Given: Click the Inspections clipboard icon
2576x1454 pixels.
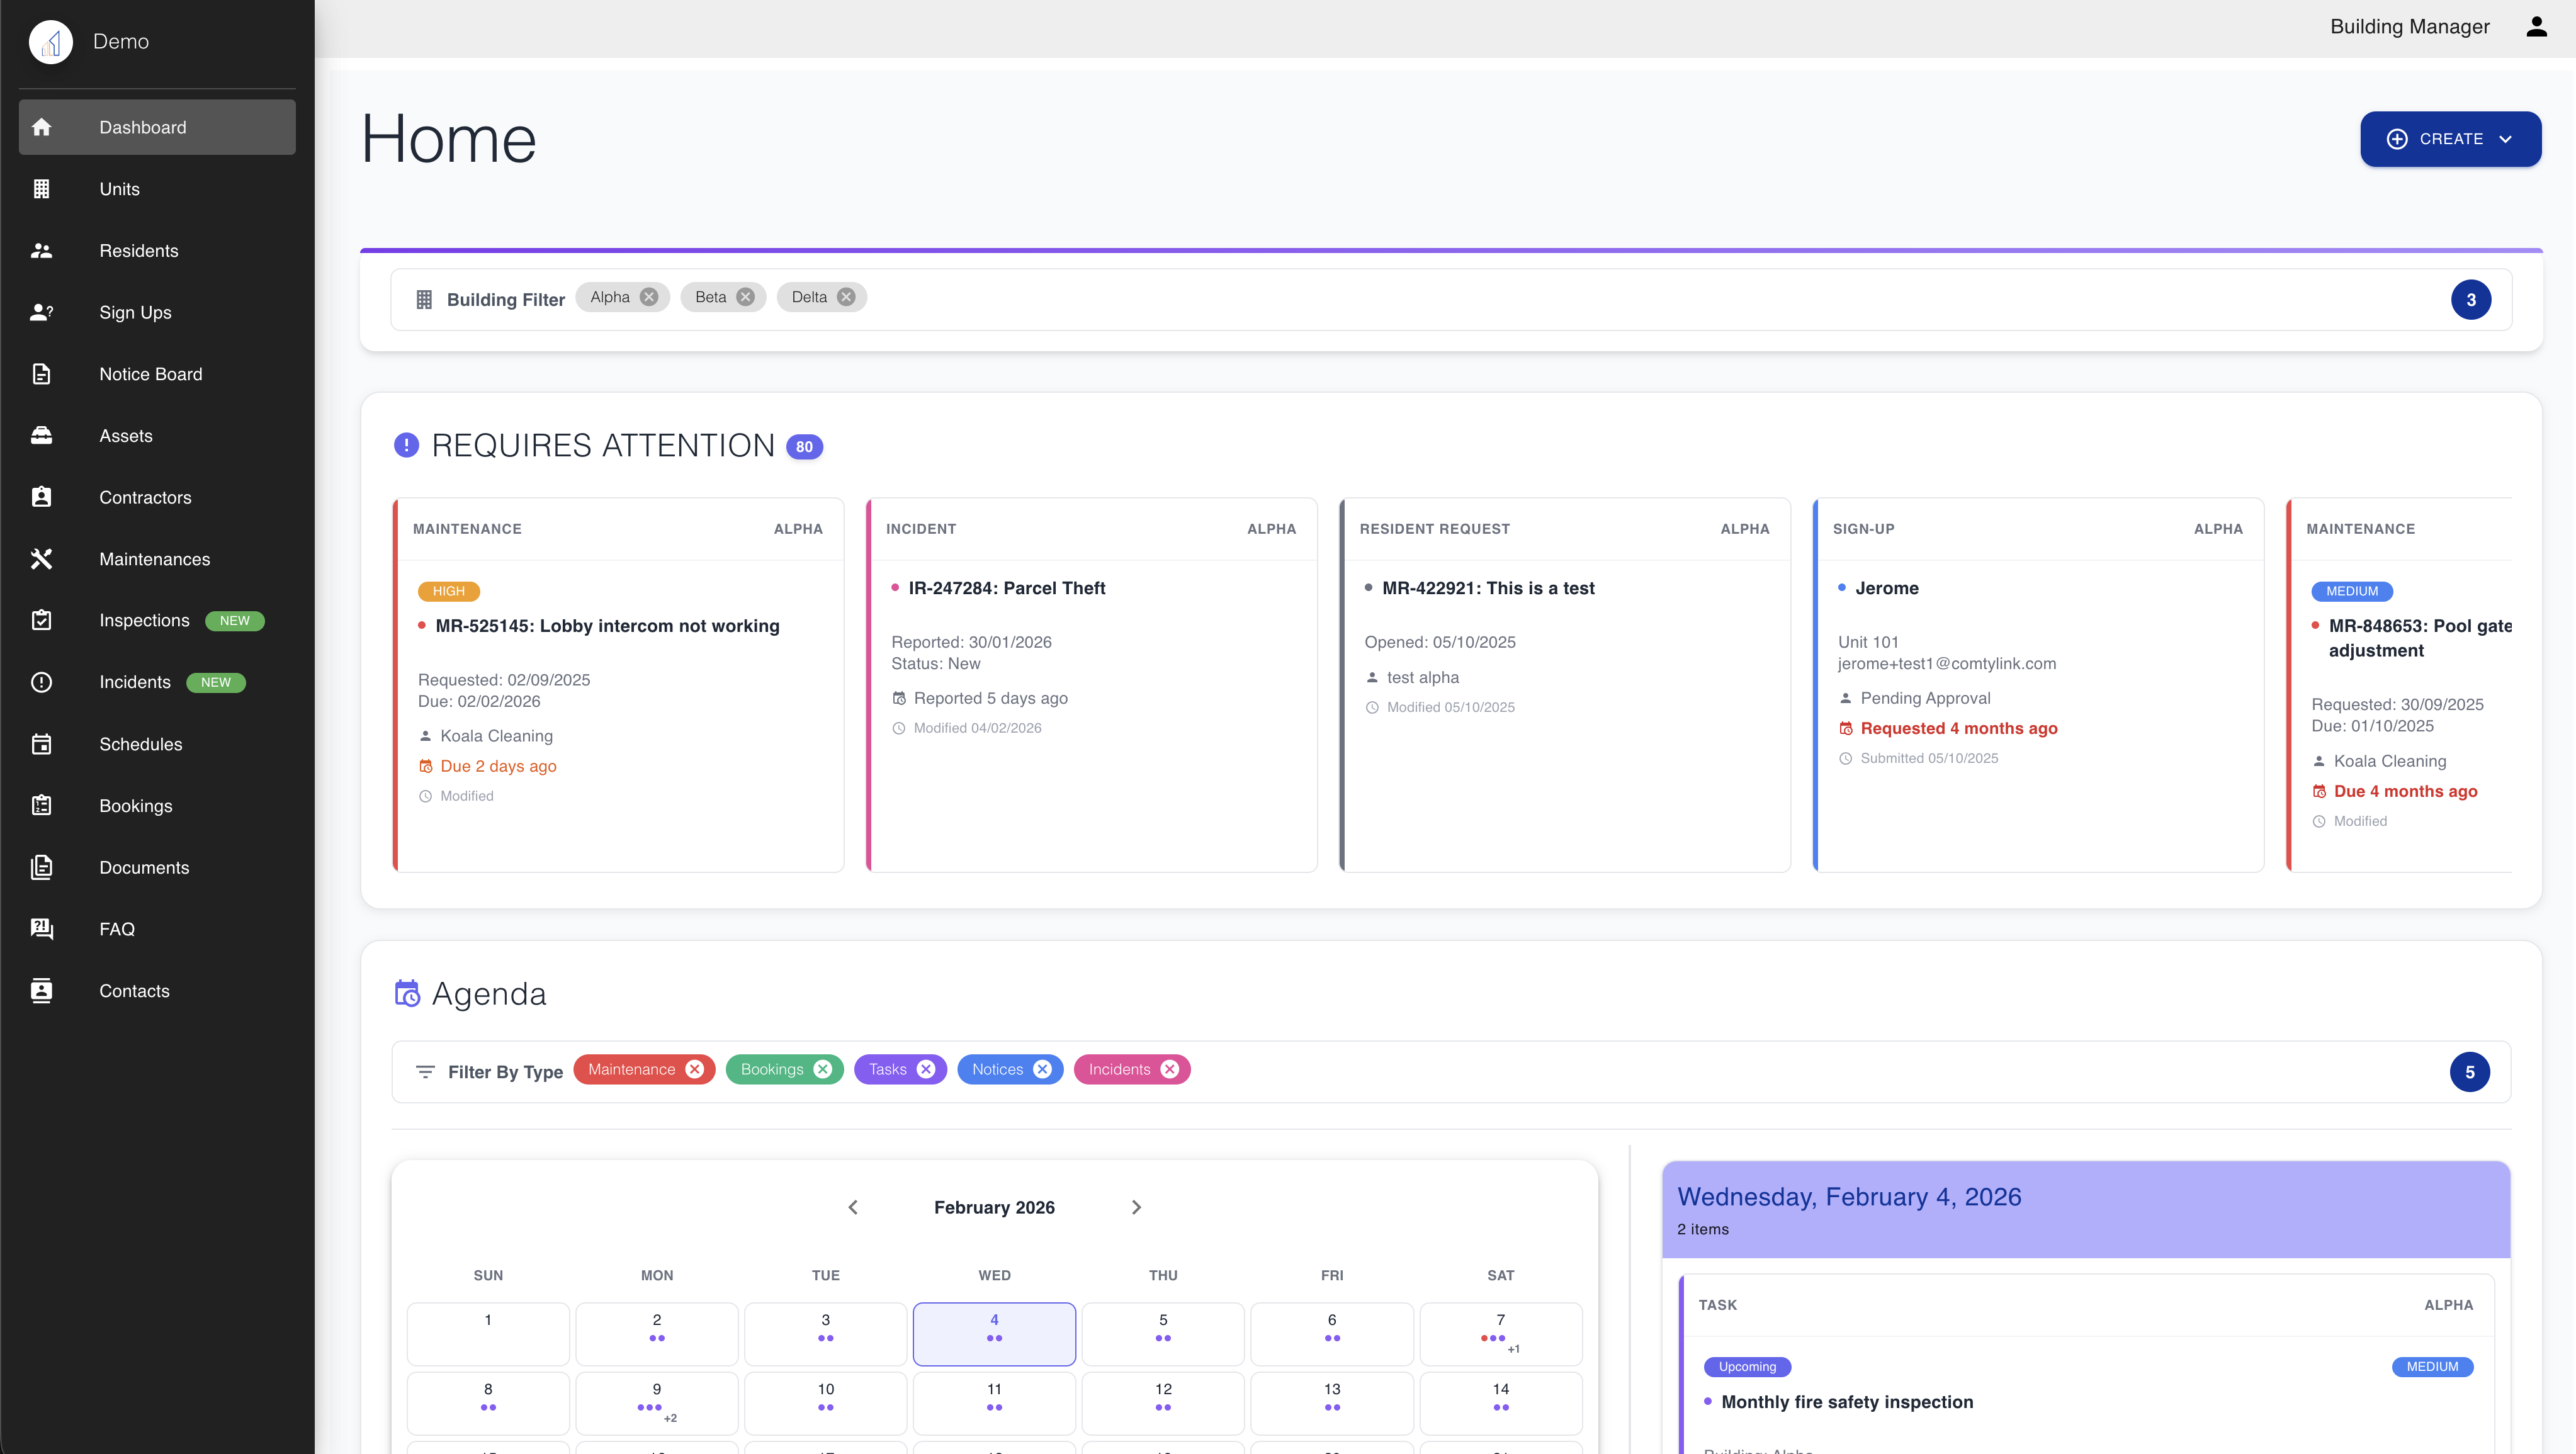Looking at the screenshot, I should [x=42, y=620].
